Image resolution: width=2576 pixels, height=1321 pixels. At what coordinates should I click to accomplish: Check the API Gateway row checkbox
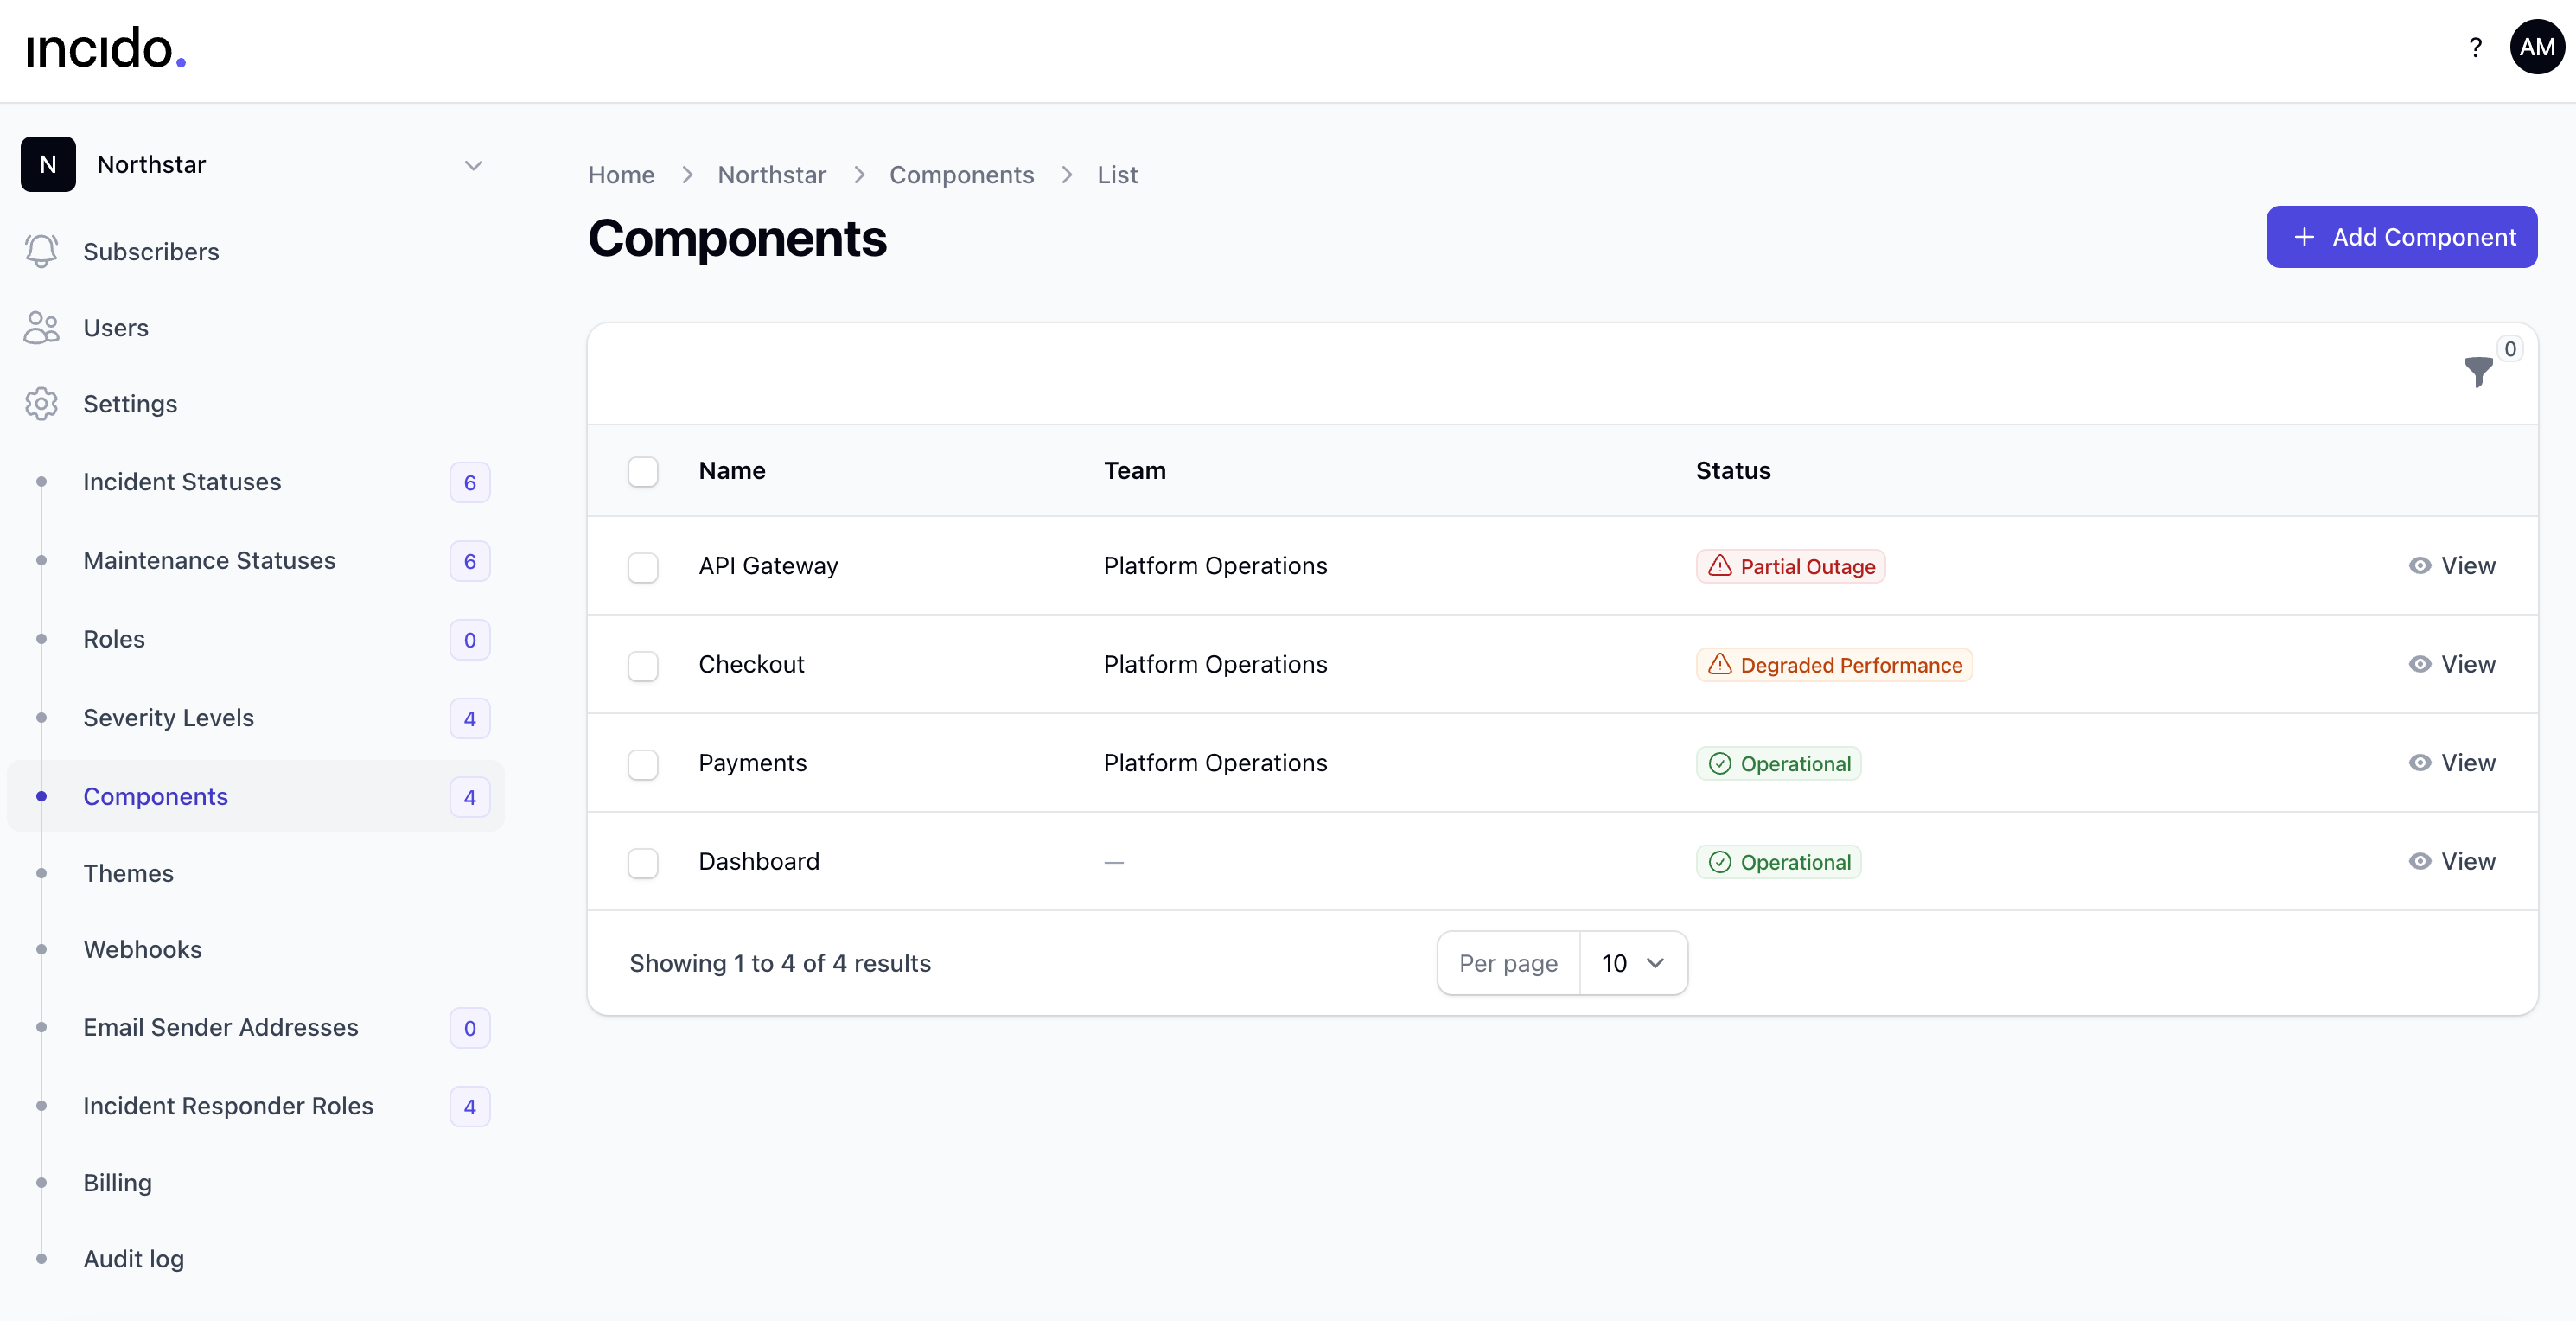pos(643,567)
